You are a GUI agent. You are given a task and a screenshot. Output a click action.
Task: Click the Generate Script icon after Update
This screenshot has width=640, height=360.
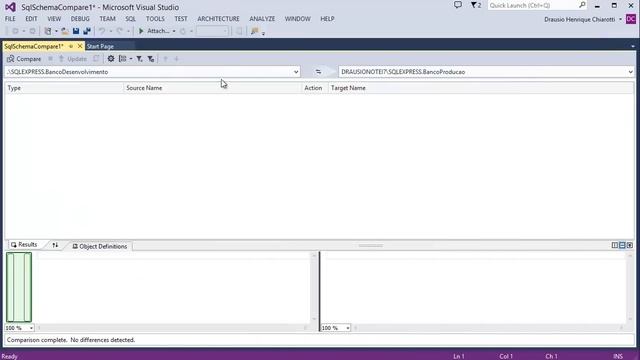96,59
